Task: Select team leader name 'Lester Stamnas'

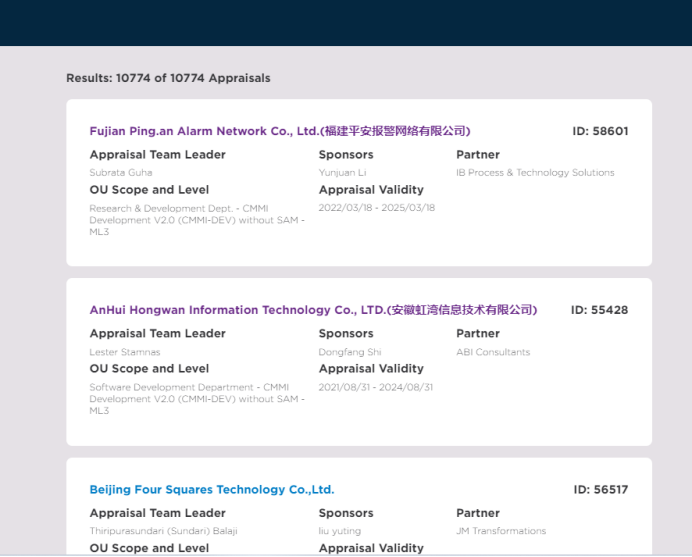Action: pyautogui.click(x=125, y=352)
